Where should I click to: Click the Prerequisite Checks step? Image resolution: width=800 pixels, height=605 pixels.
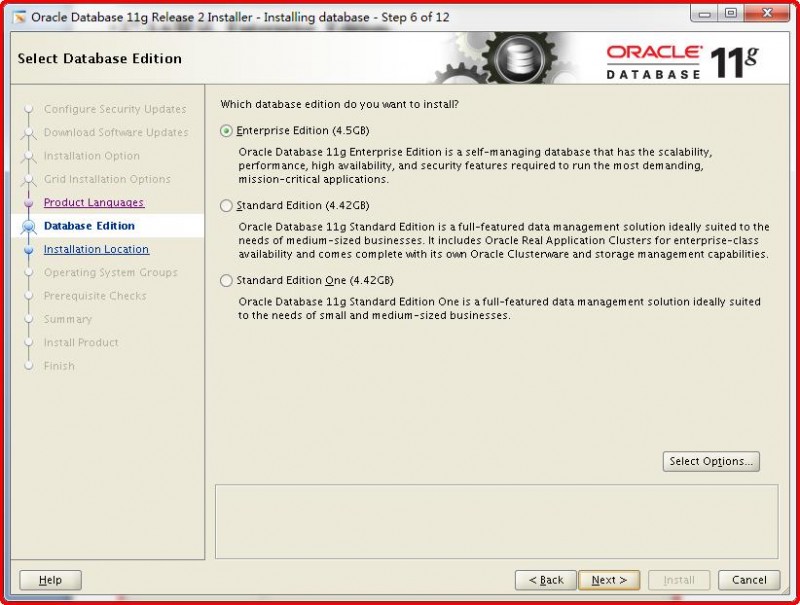coord(94,296)
